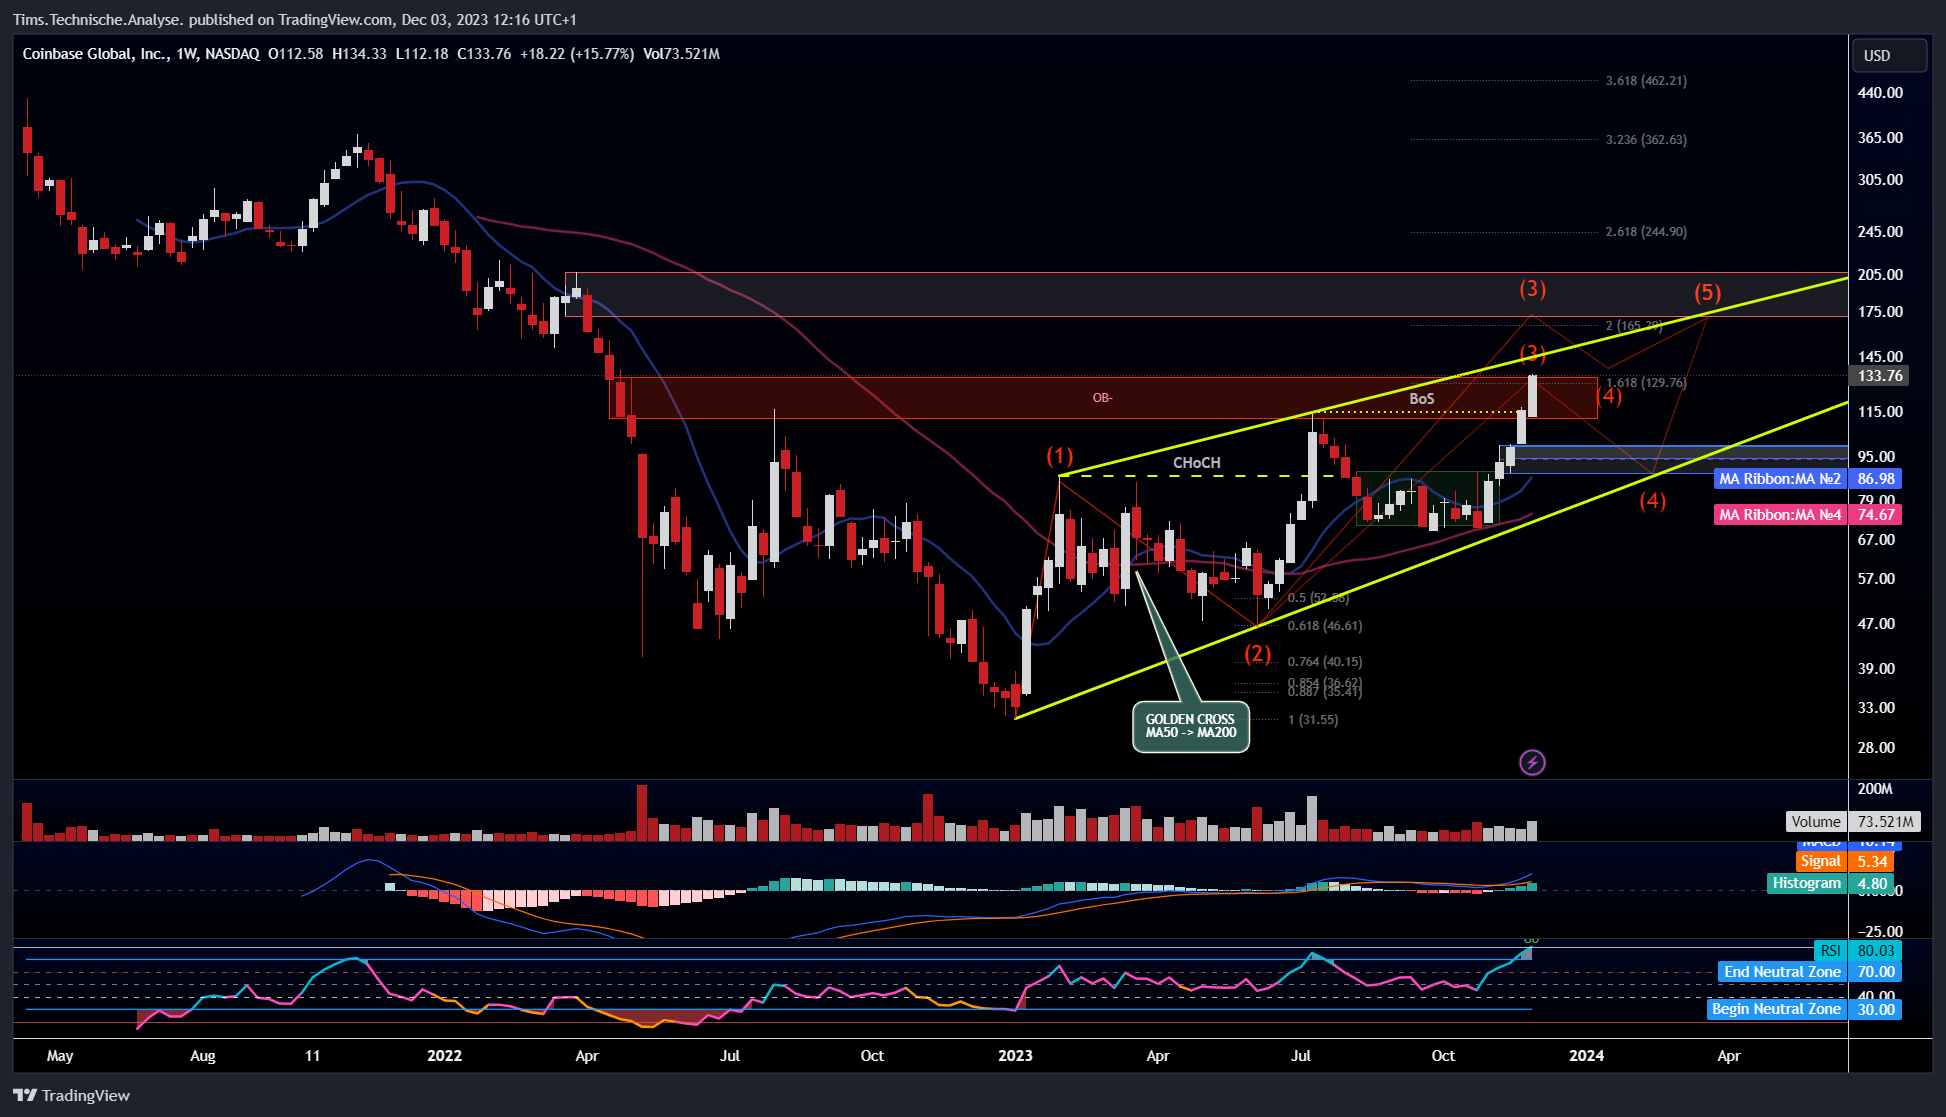The height and width of the screenshot is (1117, 1946).
Task: Click the Signal label in MACD pane
Action: (1821, 861)
